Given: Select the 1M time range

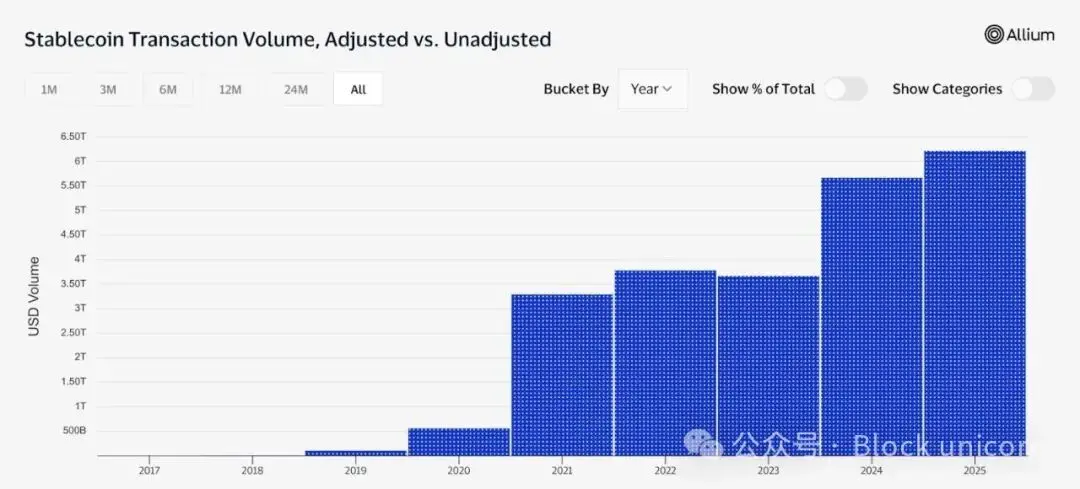Looking at the screenshot, I should [x=49, y=90].
